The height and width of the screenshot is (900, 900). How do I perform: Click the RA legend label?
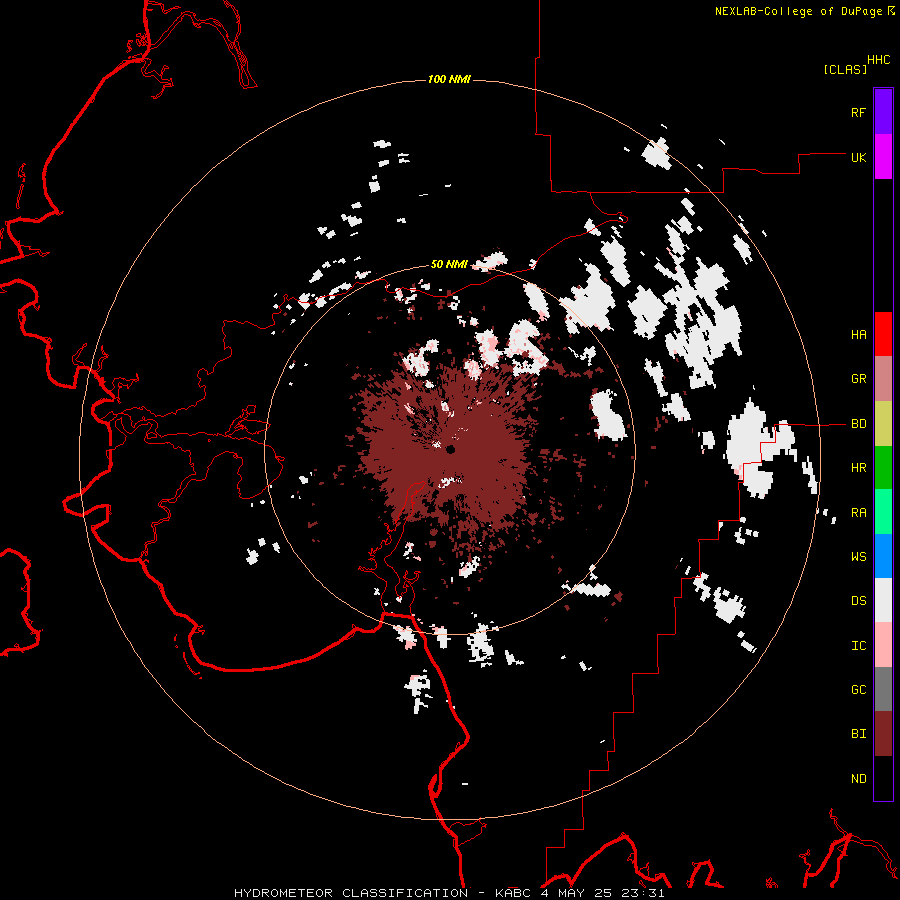click(858, 512)
